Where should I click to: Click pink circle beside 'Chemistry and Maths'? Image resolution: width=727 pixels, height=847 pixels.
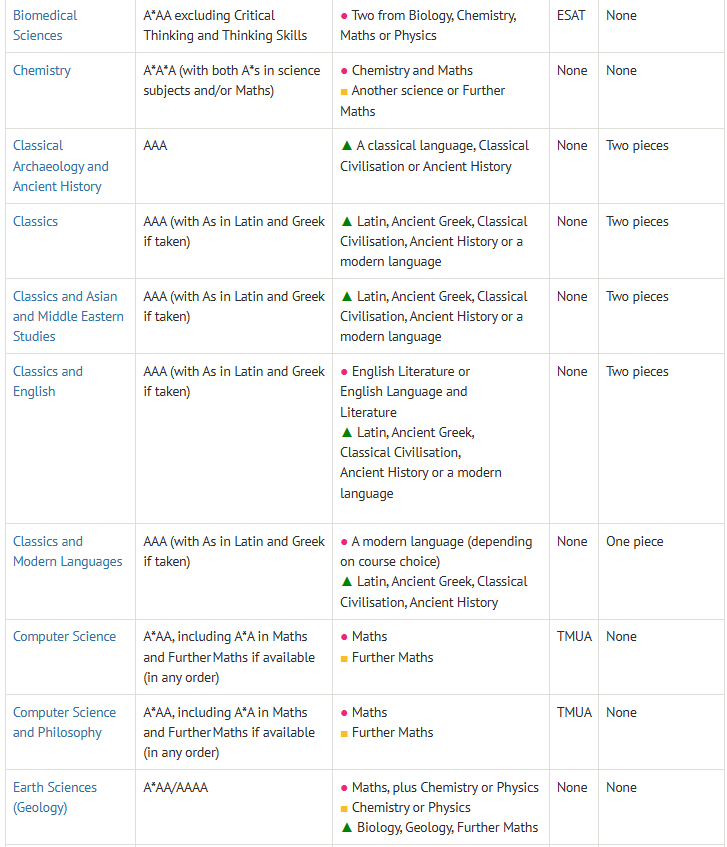point(344,71)
